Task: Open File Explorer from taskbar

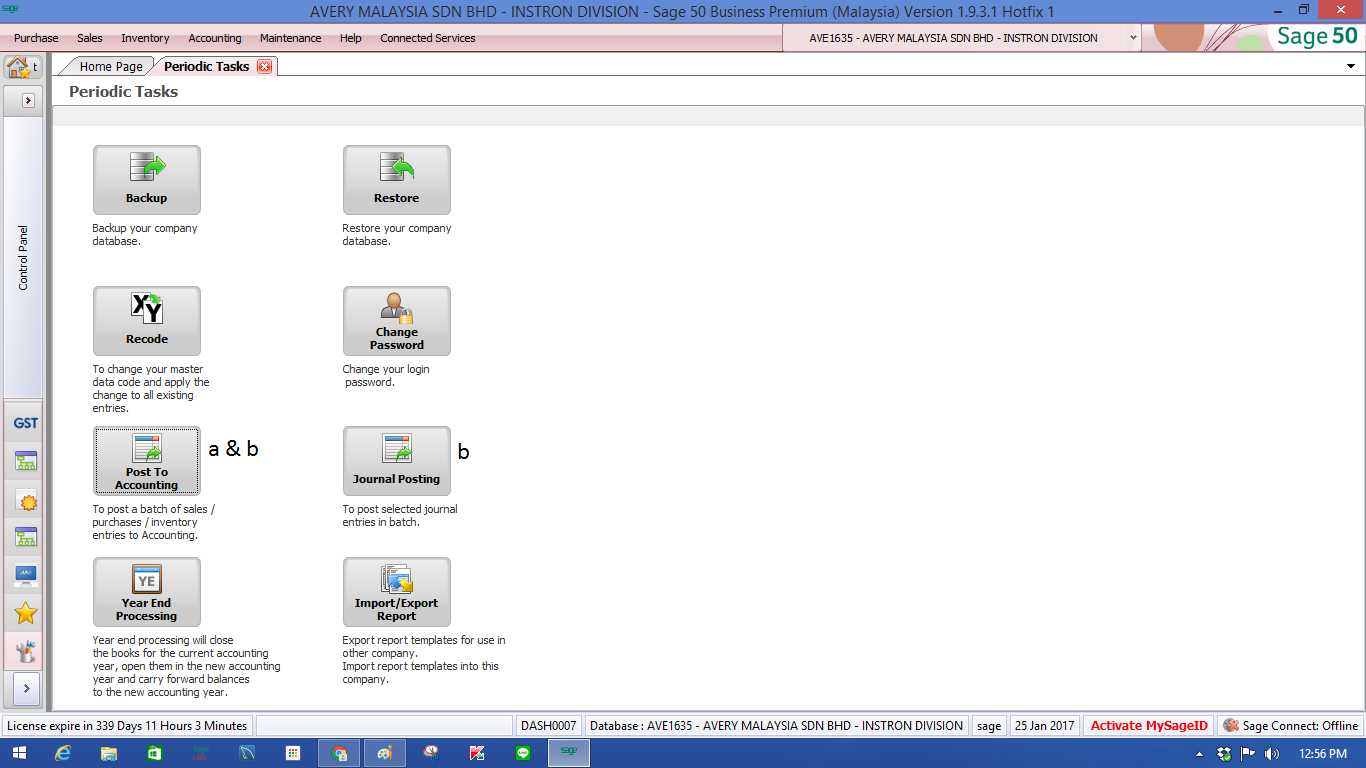Action: click(x=108, y=753)
